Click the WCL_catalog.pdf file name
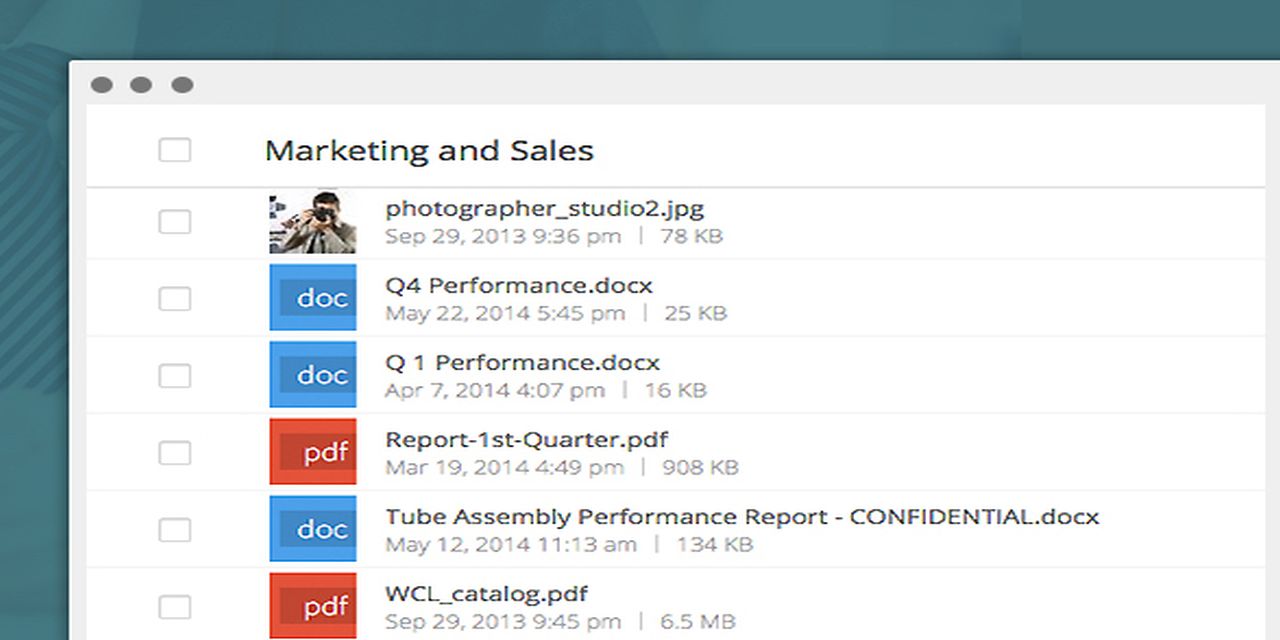1280x640 pixels. point(486,594)
